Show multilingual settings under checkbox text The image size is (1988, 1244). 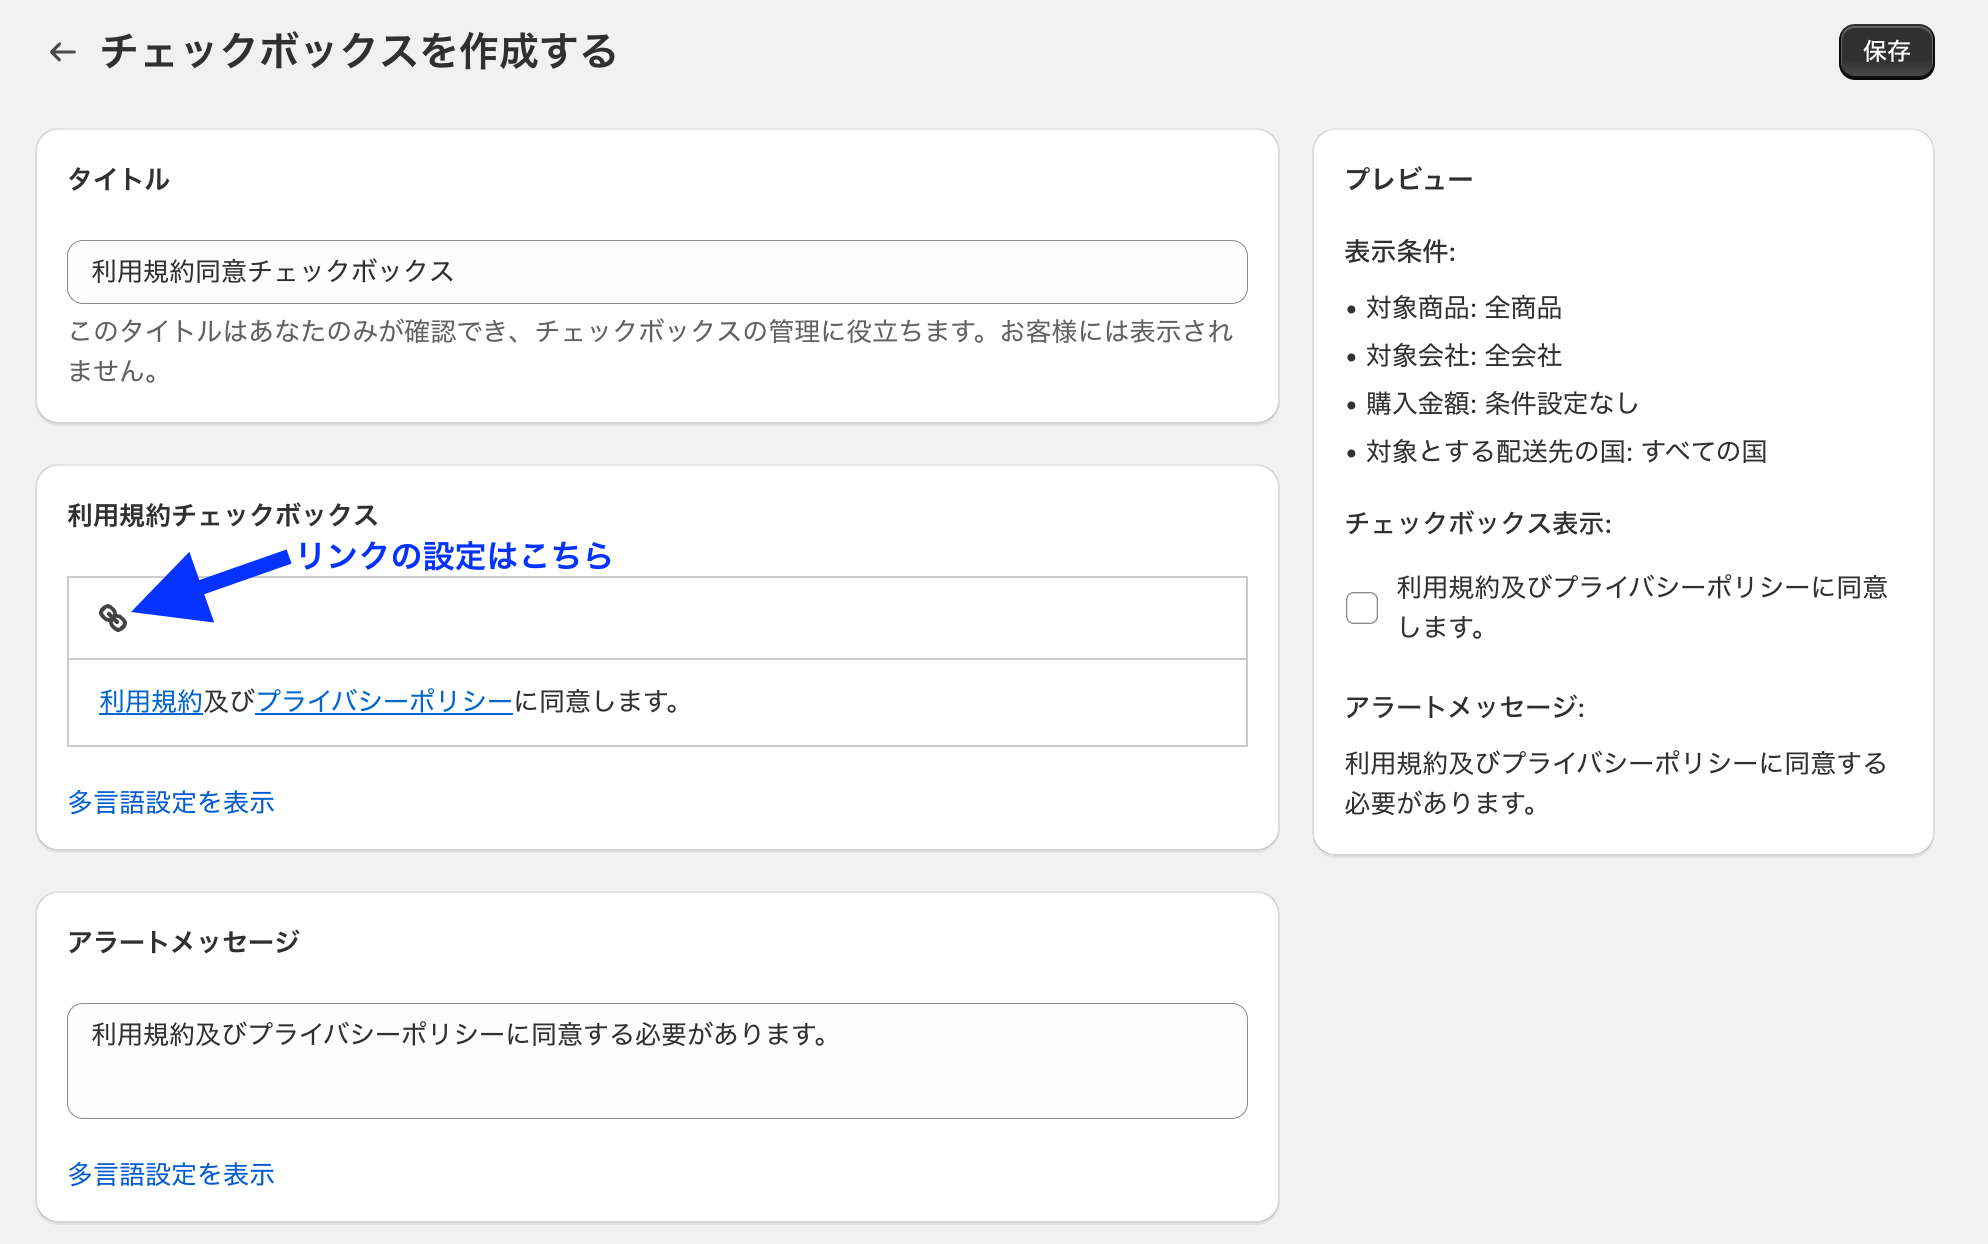click(x=171, y=802)
